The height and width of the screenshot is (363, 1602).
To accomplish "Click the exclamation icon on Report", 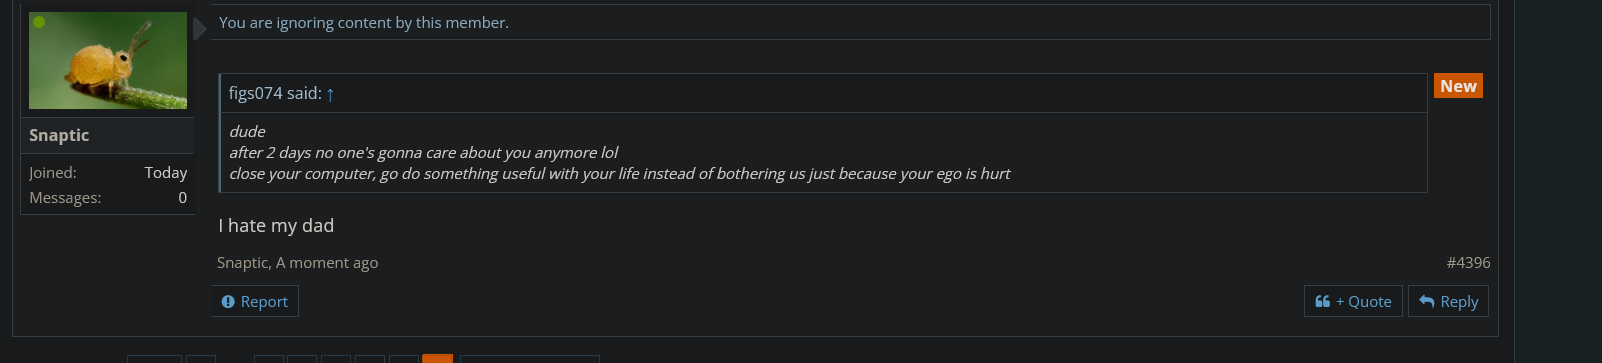I will pyautogui.click(x=228, y=301).
